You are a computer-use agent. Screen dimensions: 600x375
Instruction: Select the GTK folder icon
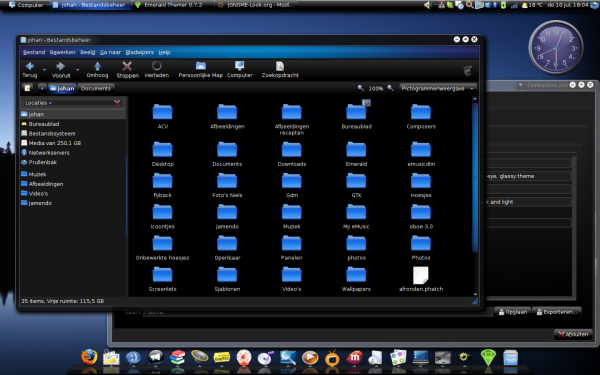(356, 181)
